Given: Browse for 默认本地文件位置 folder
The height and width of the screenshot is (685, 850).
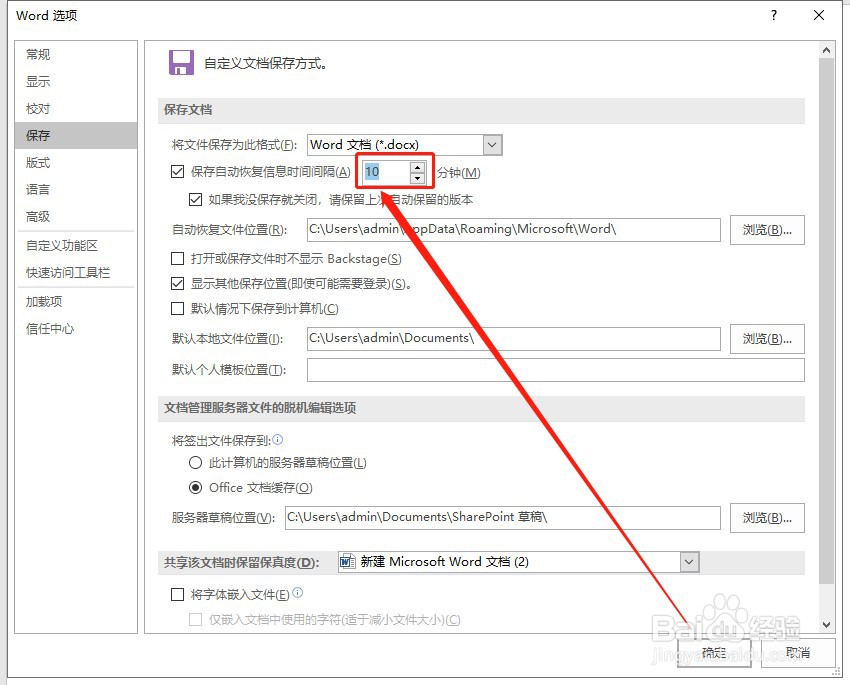Looking at the screenshot, I should (x=767, y=339).
